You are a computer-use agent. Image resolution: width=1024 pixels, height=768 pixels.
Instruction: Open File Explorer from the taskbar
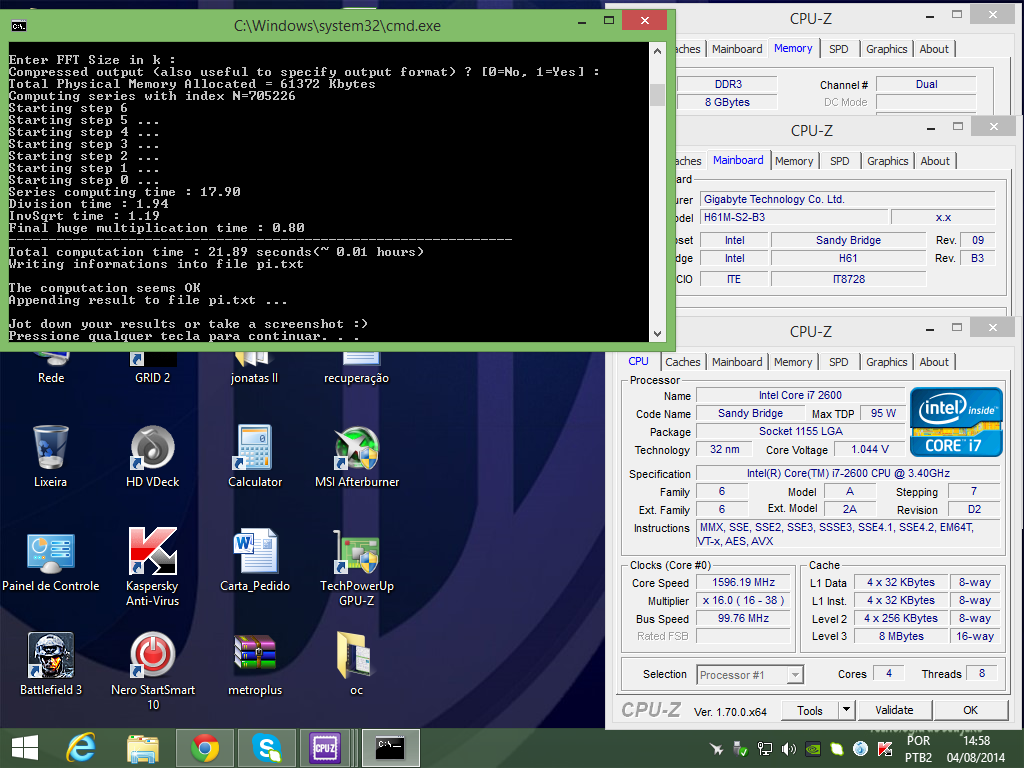click(x=142, y=748)
